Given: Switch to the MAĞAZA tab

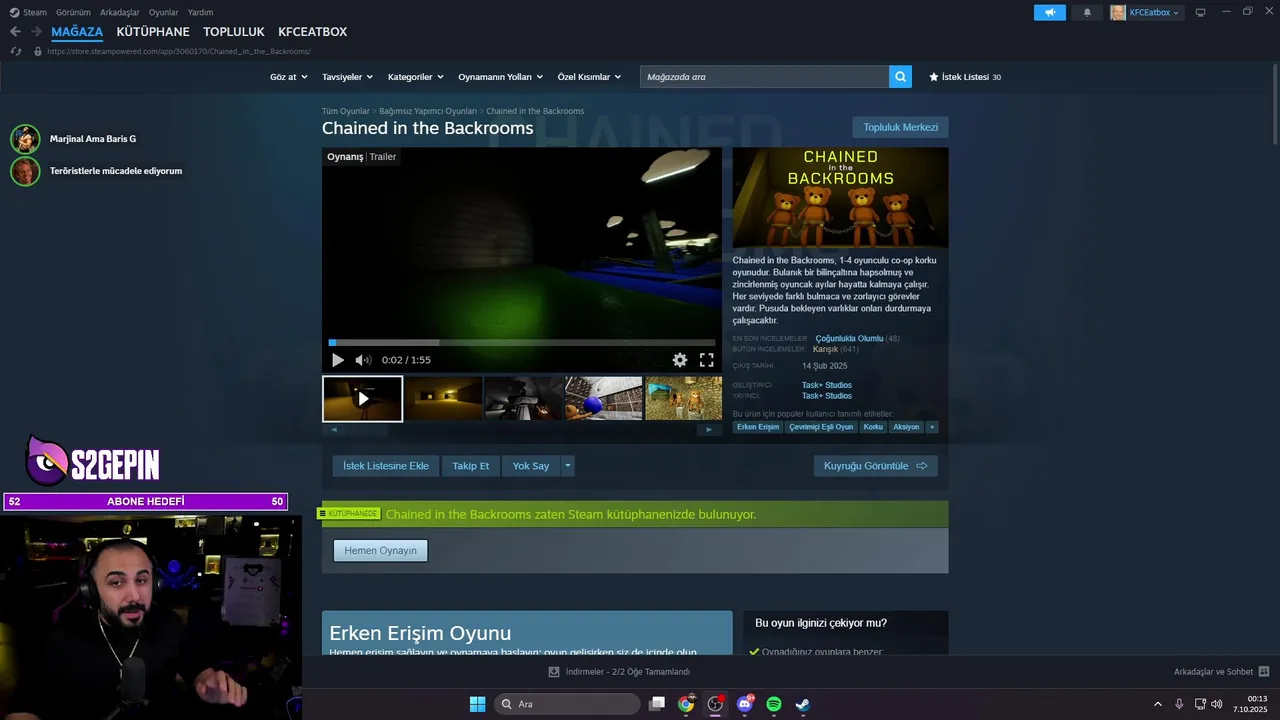Looking at the screenshot, I should tap(77, 32).
